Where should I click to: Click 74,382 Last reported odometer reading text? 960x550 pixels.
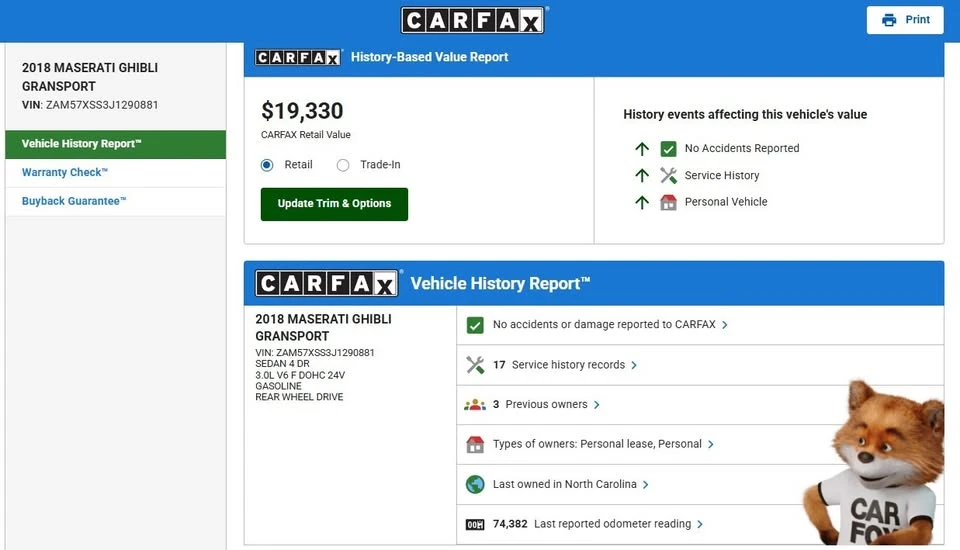[x=592, y=524]
